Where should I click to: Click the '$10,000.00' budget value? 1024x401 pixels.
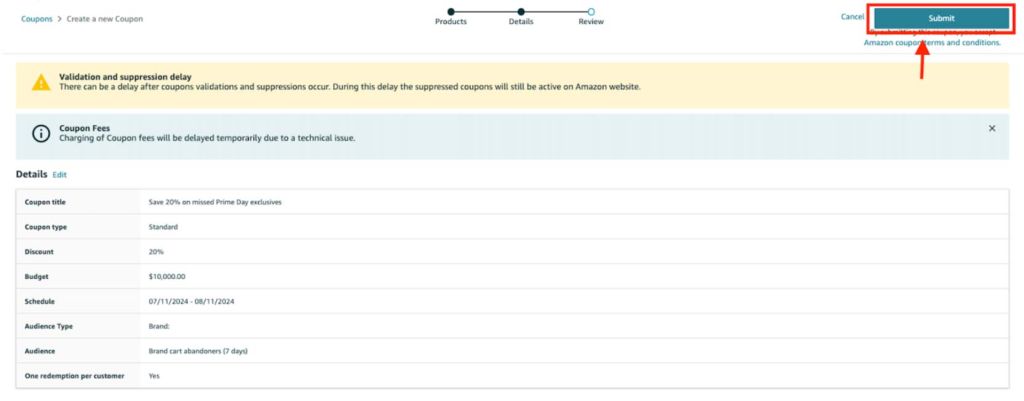coord(167,277)
